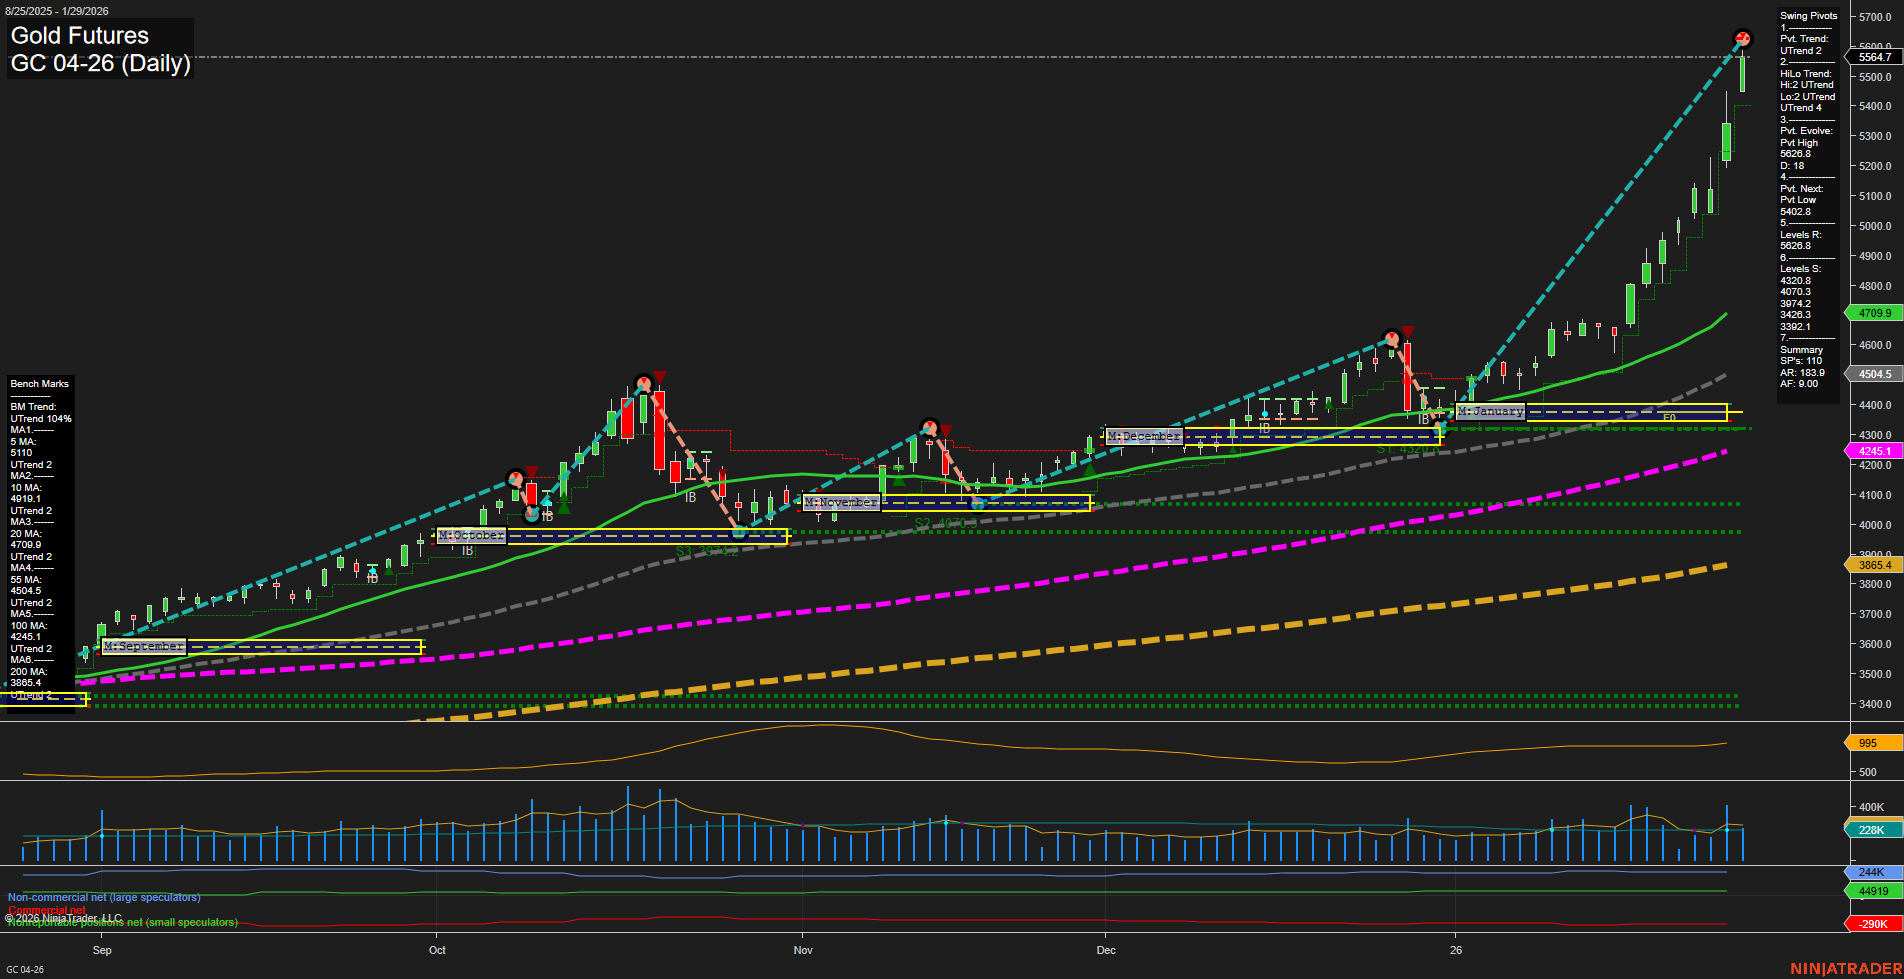Click the pivot face icon at the mid-October swing high
The image size is (1904, 979).
(643, 381)
